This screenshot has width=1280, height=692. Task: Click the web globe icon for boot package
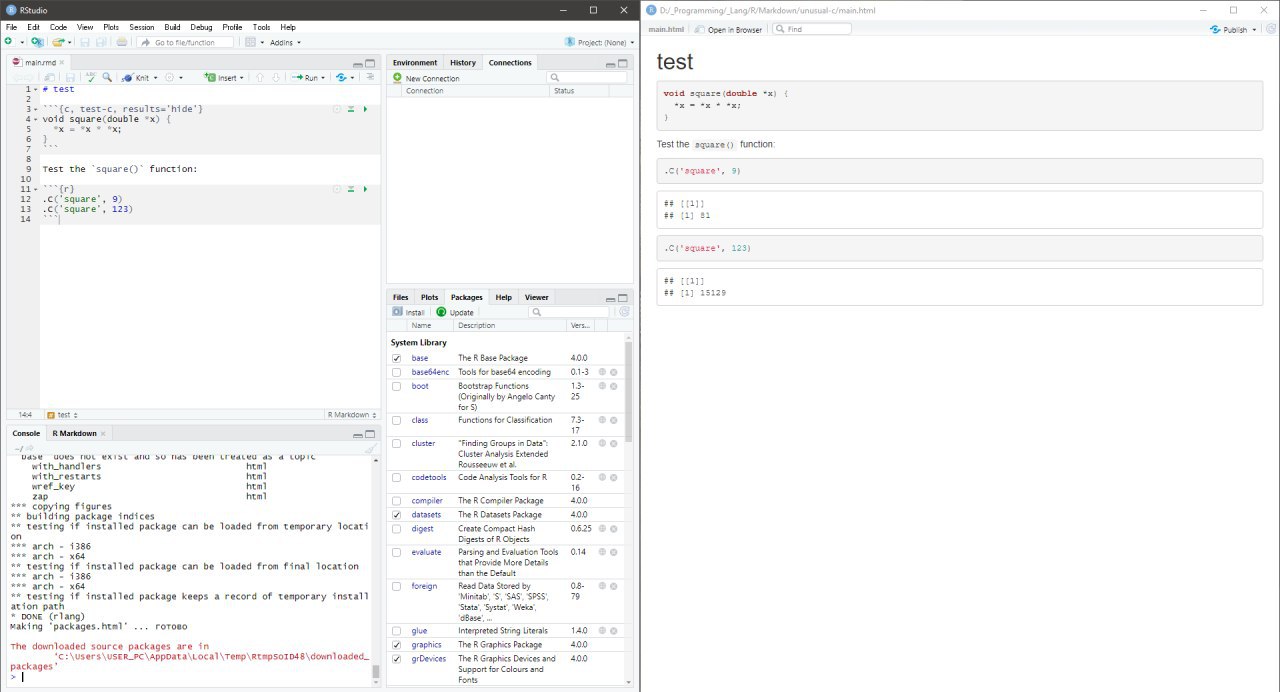point(602,386)
